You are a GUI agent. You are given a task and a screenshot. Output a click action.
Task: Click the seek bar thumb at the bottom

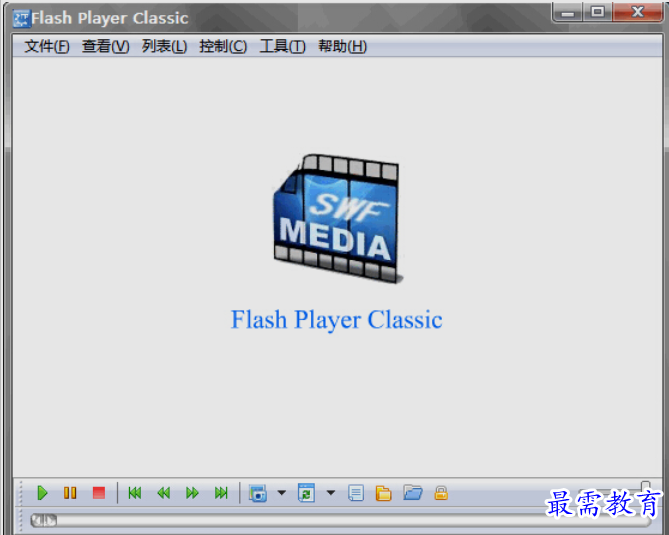pos(44,520)
